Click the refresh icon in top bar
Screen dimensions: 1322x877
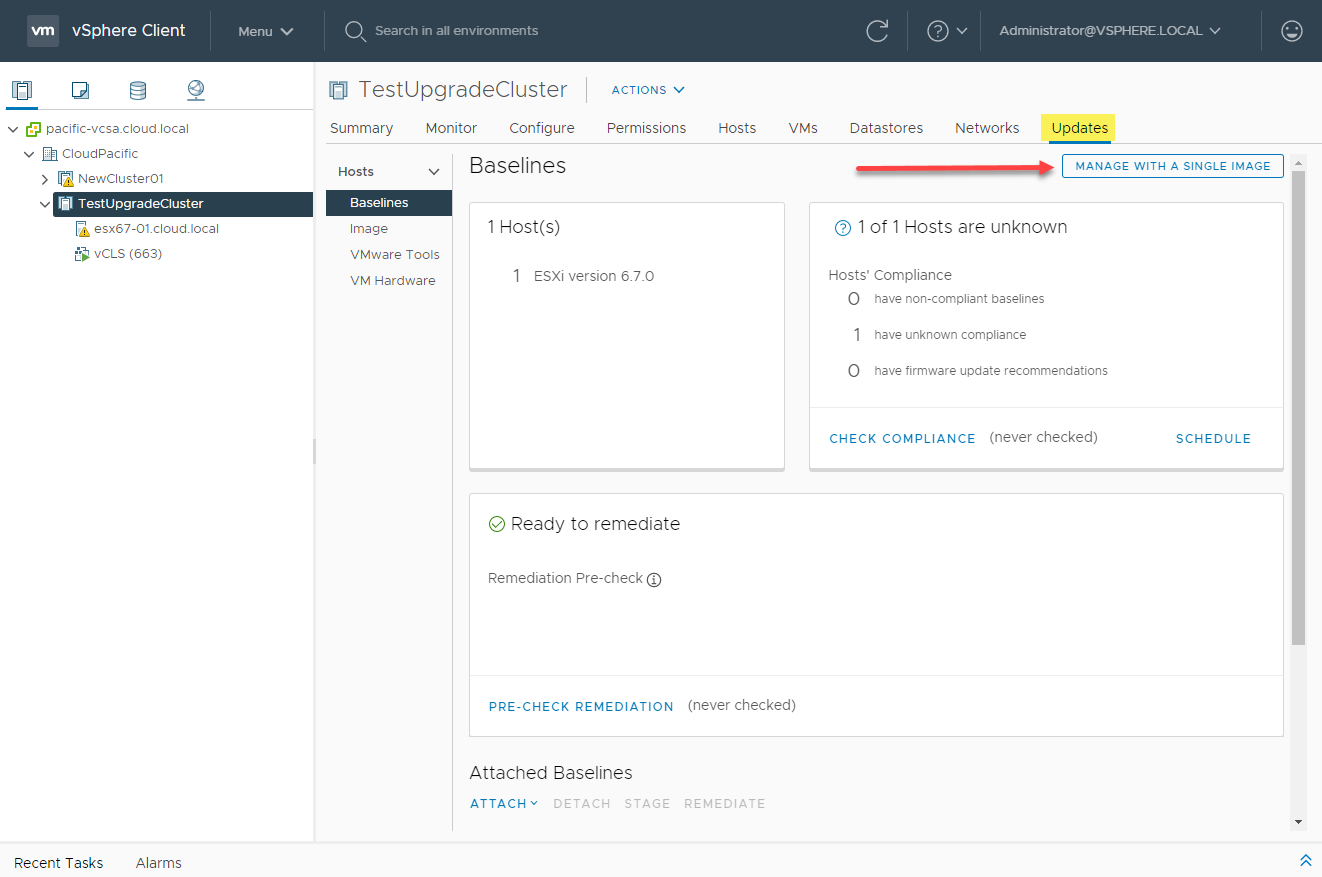[x=877, y=31]
